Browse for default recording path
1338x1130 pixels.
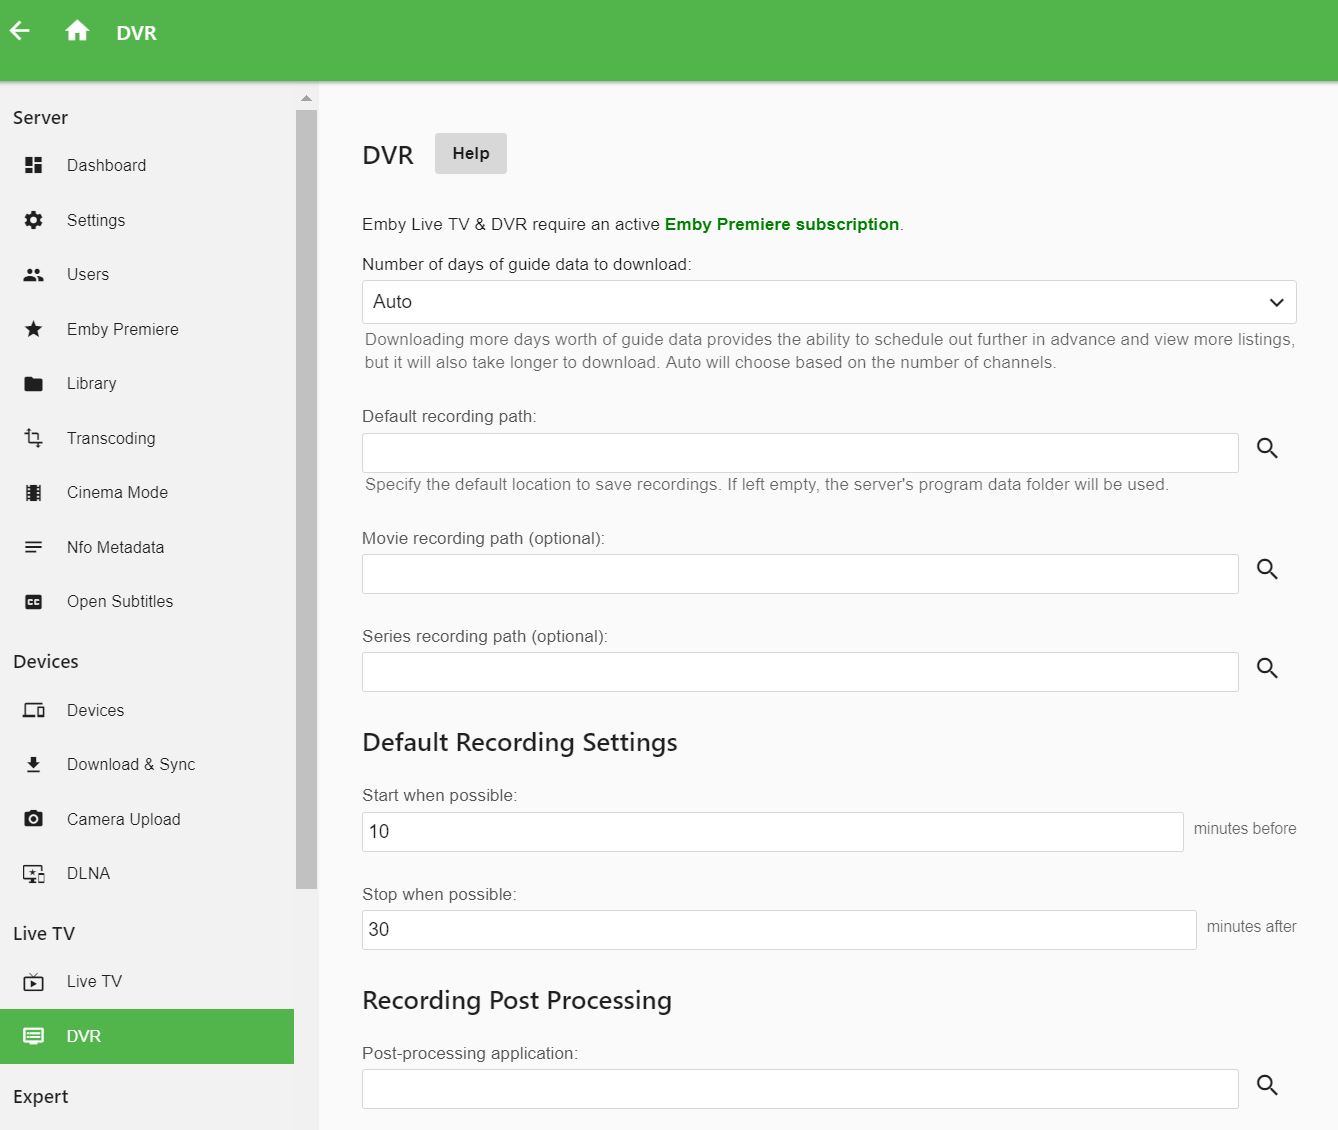(x=1267, y=448)
